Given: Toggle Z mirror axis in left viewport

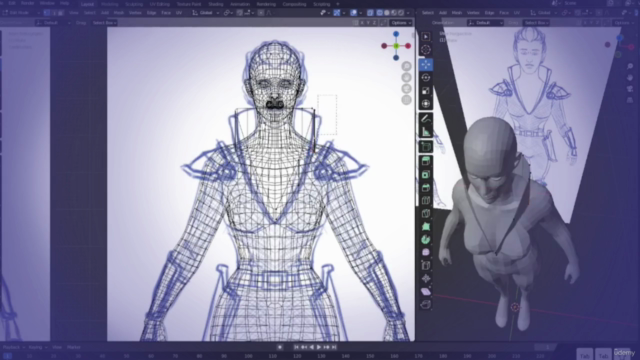Looking at the screenshot, I should 374,23.
